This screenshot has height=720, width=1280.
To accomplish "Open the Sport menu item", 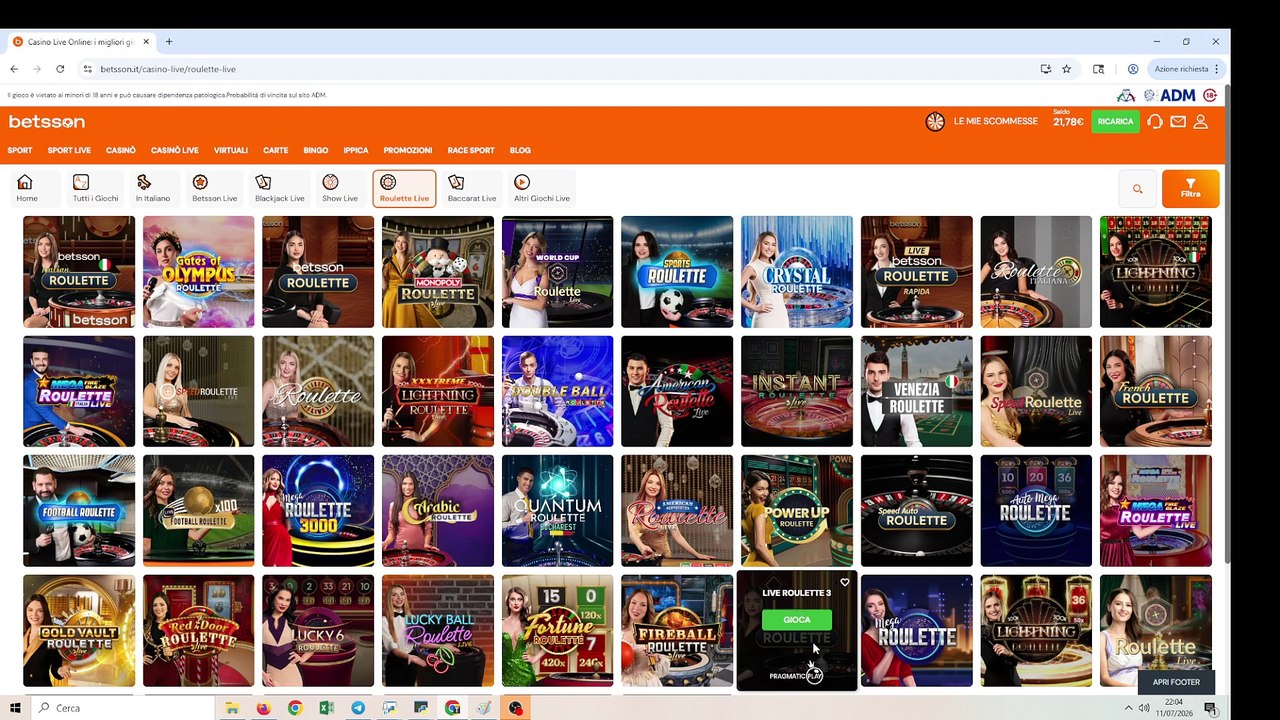I will (x=20, y=150).
